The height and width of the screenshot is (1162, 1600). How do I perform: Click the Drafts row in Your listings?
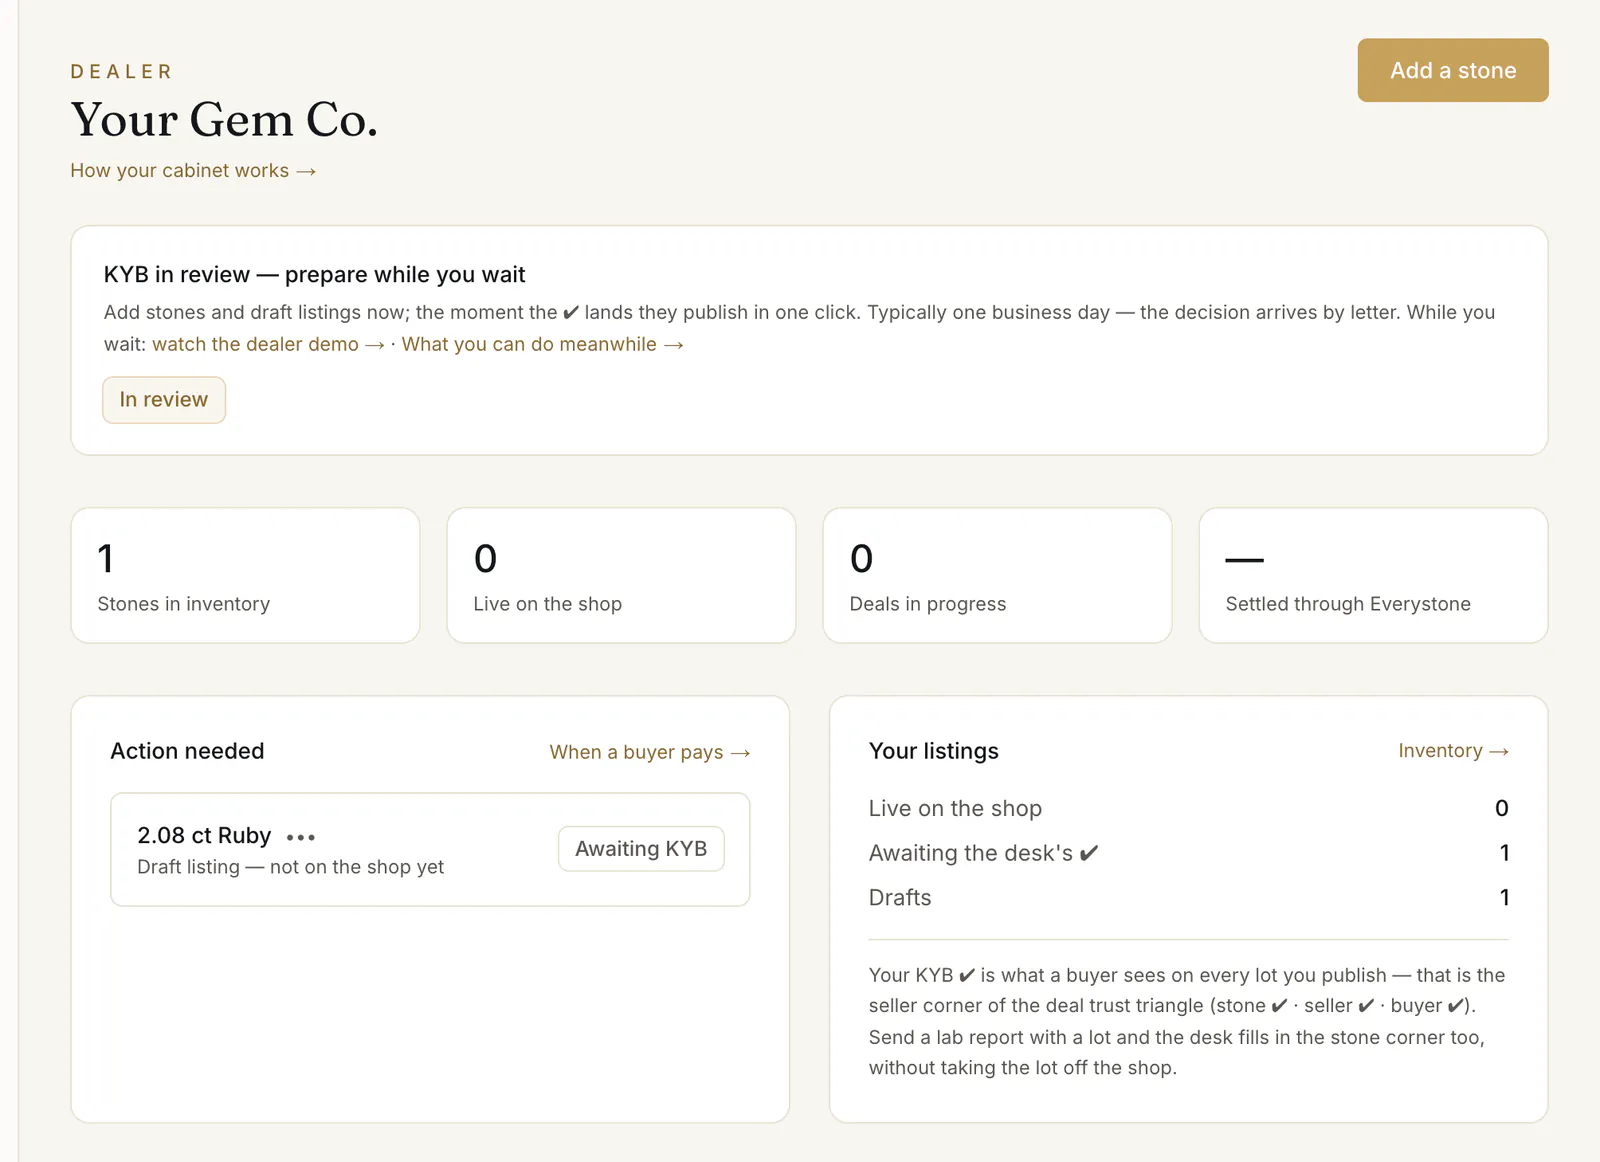click(x=1188, y=898)
